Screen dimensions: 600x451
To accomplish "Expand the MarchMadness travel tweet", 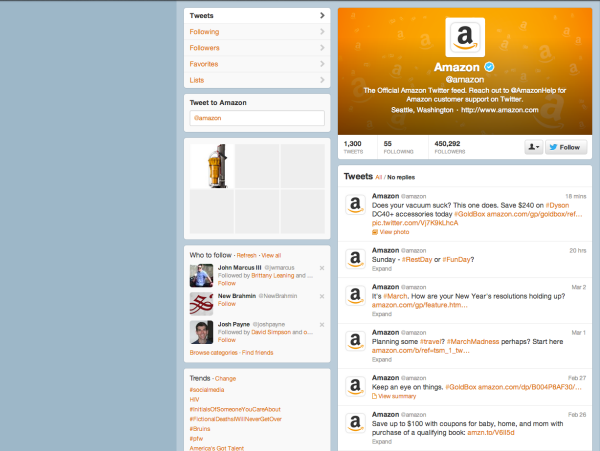I will coord(383,360).
